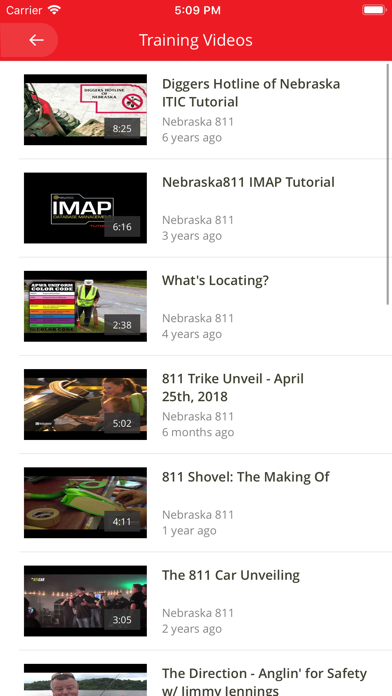This screenshot has height=696, width=392.
Task: Select '811 Shovel: The Making Of' title
Action: pos(245,477)
